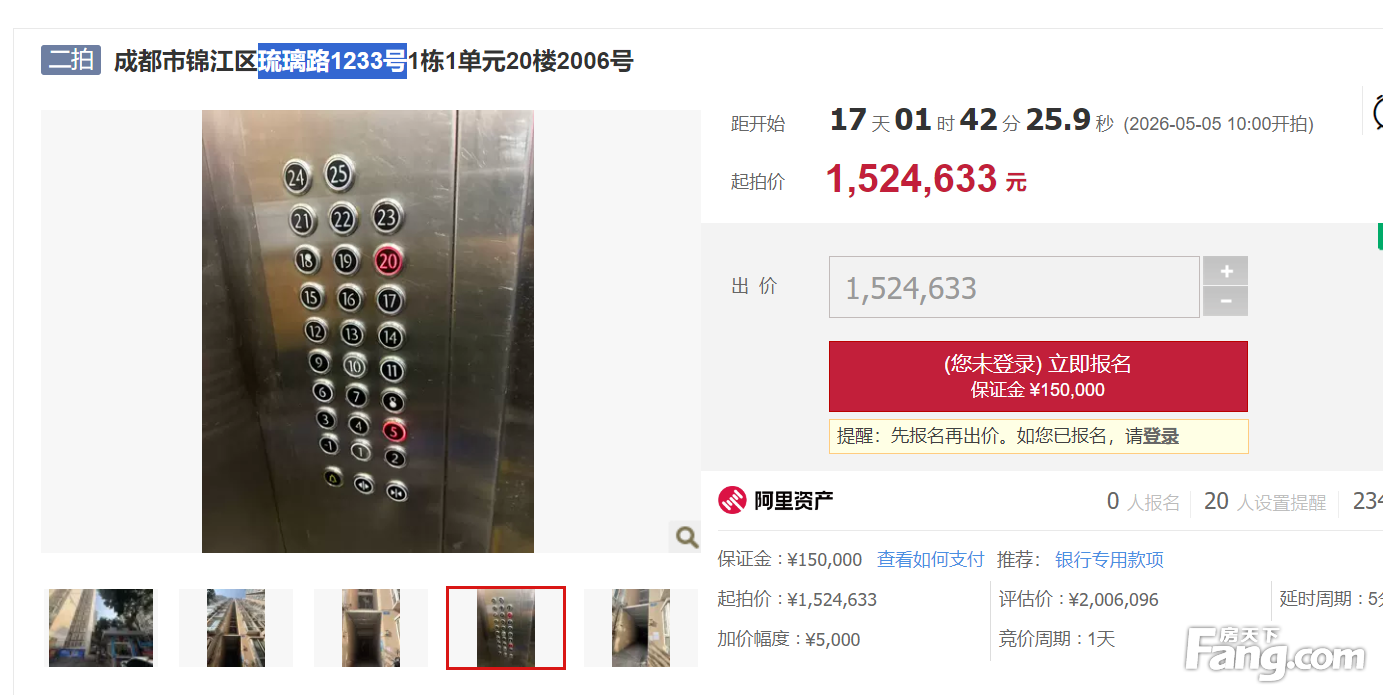Open 银行专用款项 recommendation link
Viewport: 1383px width, 695px height.
click(1109, 559)
